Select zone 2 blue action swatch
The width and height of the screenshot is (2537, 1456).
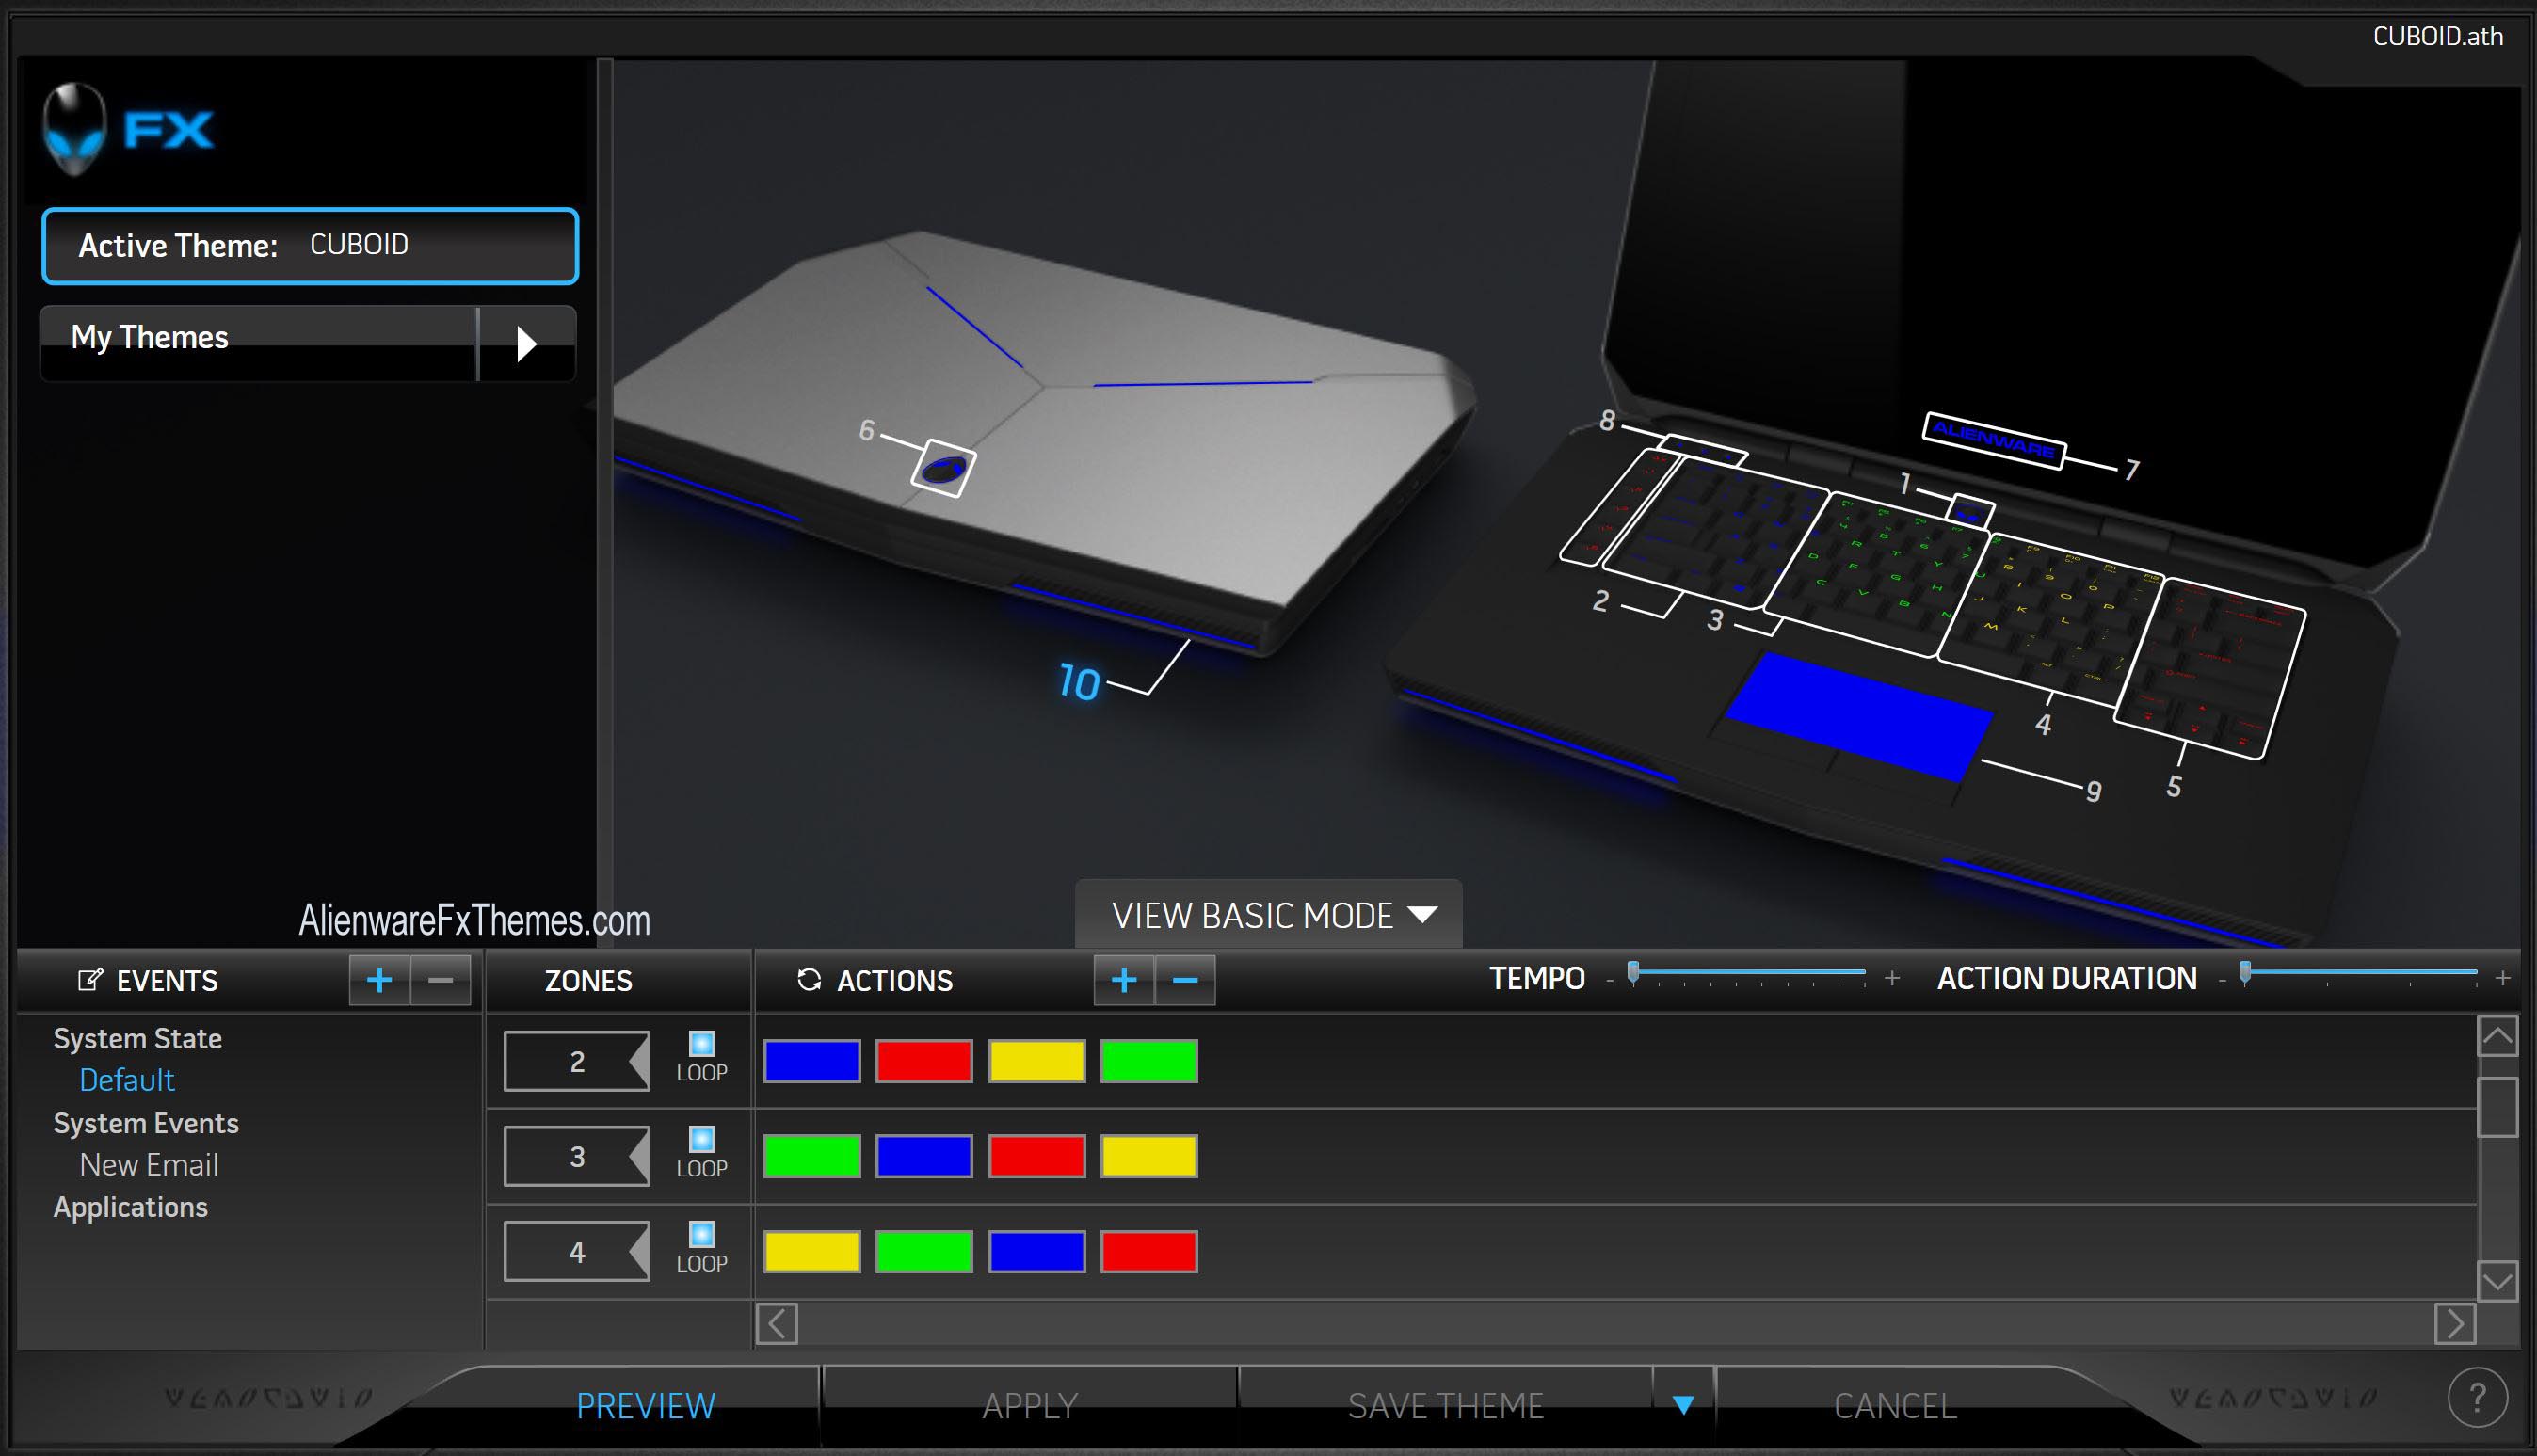[x=812, y=1061]
